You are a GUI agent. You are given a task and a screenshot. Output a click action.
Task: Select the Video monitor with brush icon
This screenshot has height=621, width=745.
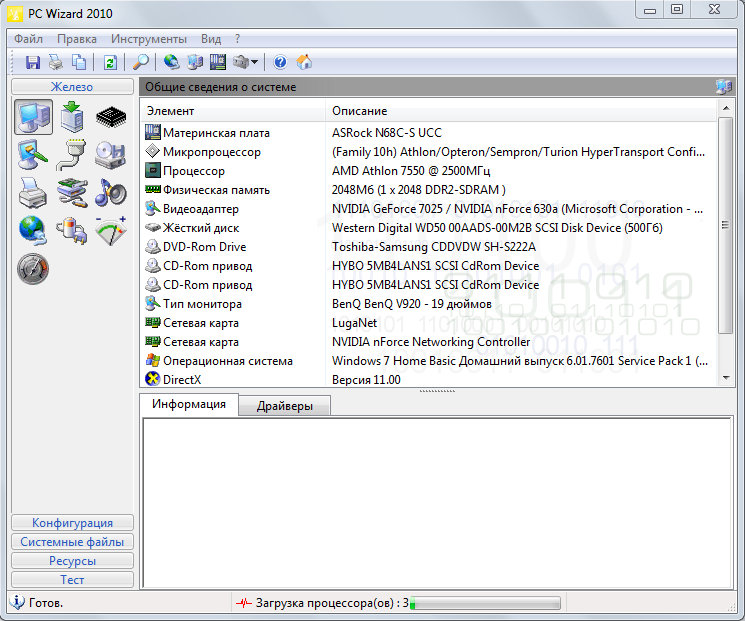point(32,155)
